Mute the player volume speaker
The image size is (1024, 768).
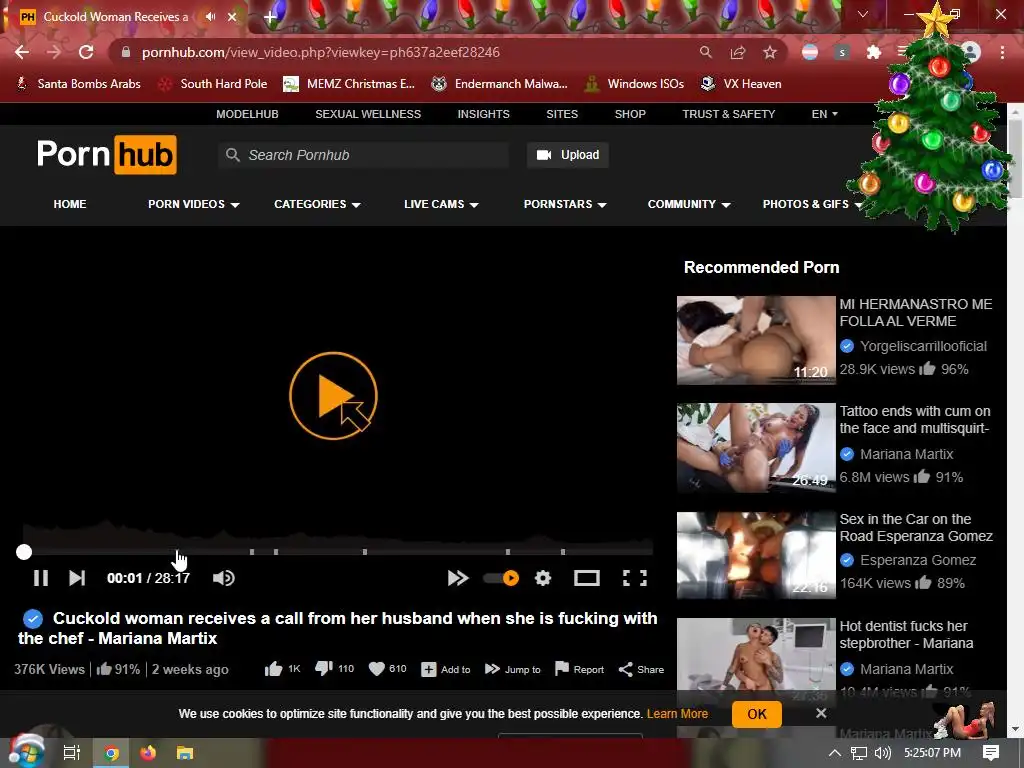[x=223, y=578]
